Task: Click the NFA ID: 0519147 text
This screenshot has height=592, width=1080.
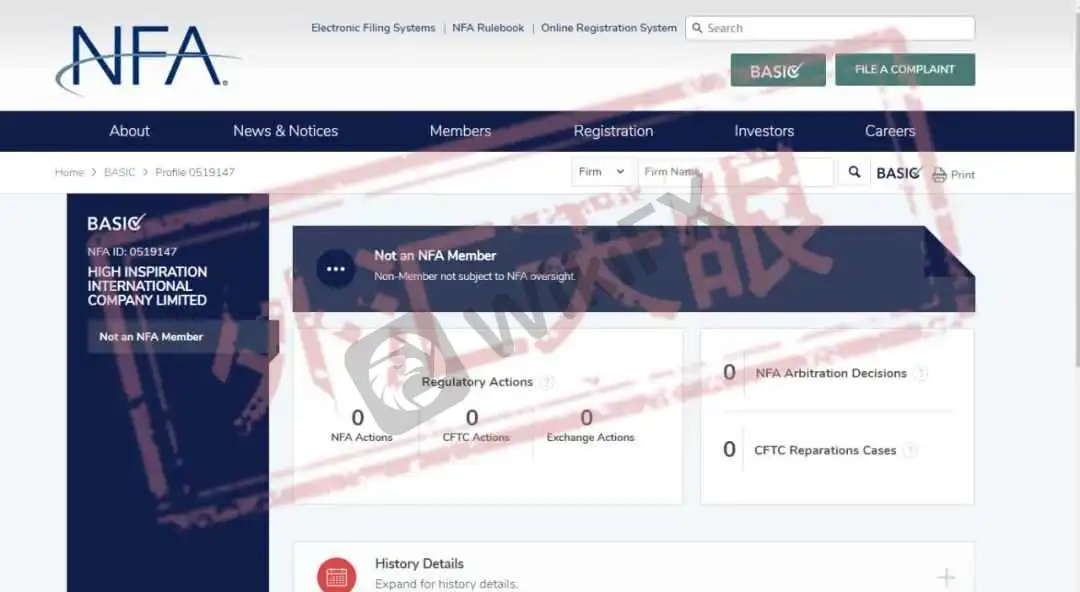Action: point(132,252)
